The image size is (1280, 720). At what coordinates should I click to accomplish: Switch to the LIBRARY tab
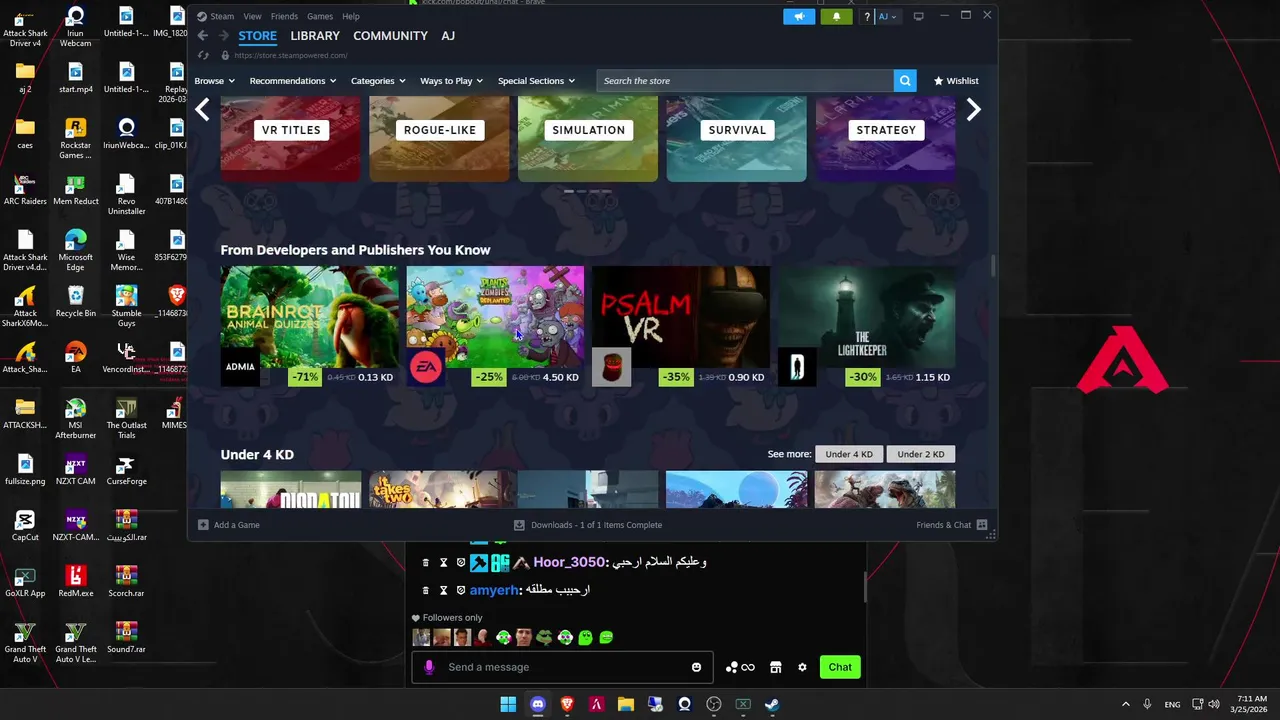coord(315,36)
